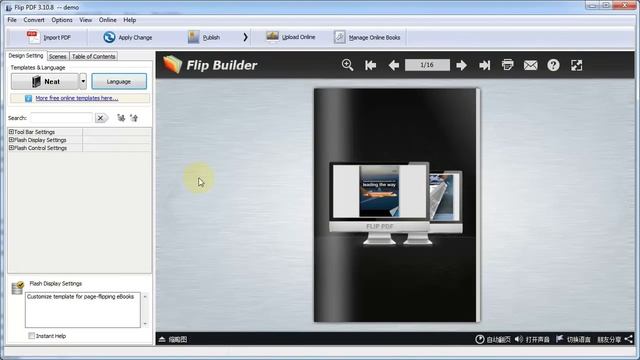Go to next page with the right arrow
The width and height of the screenshot is (640, 360).
(461, 65)
